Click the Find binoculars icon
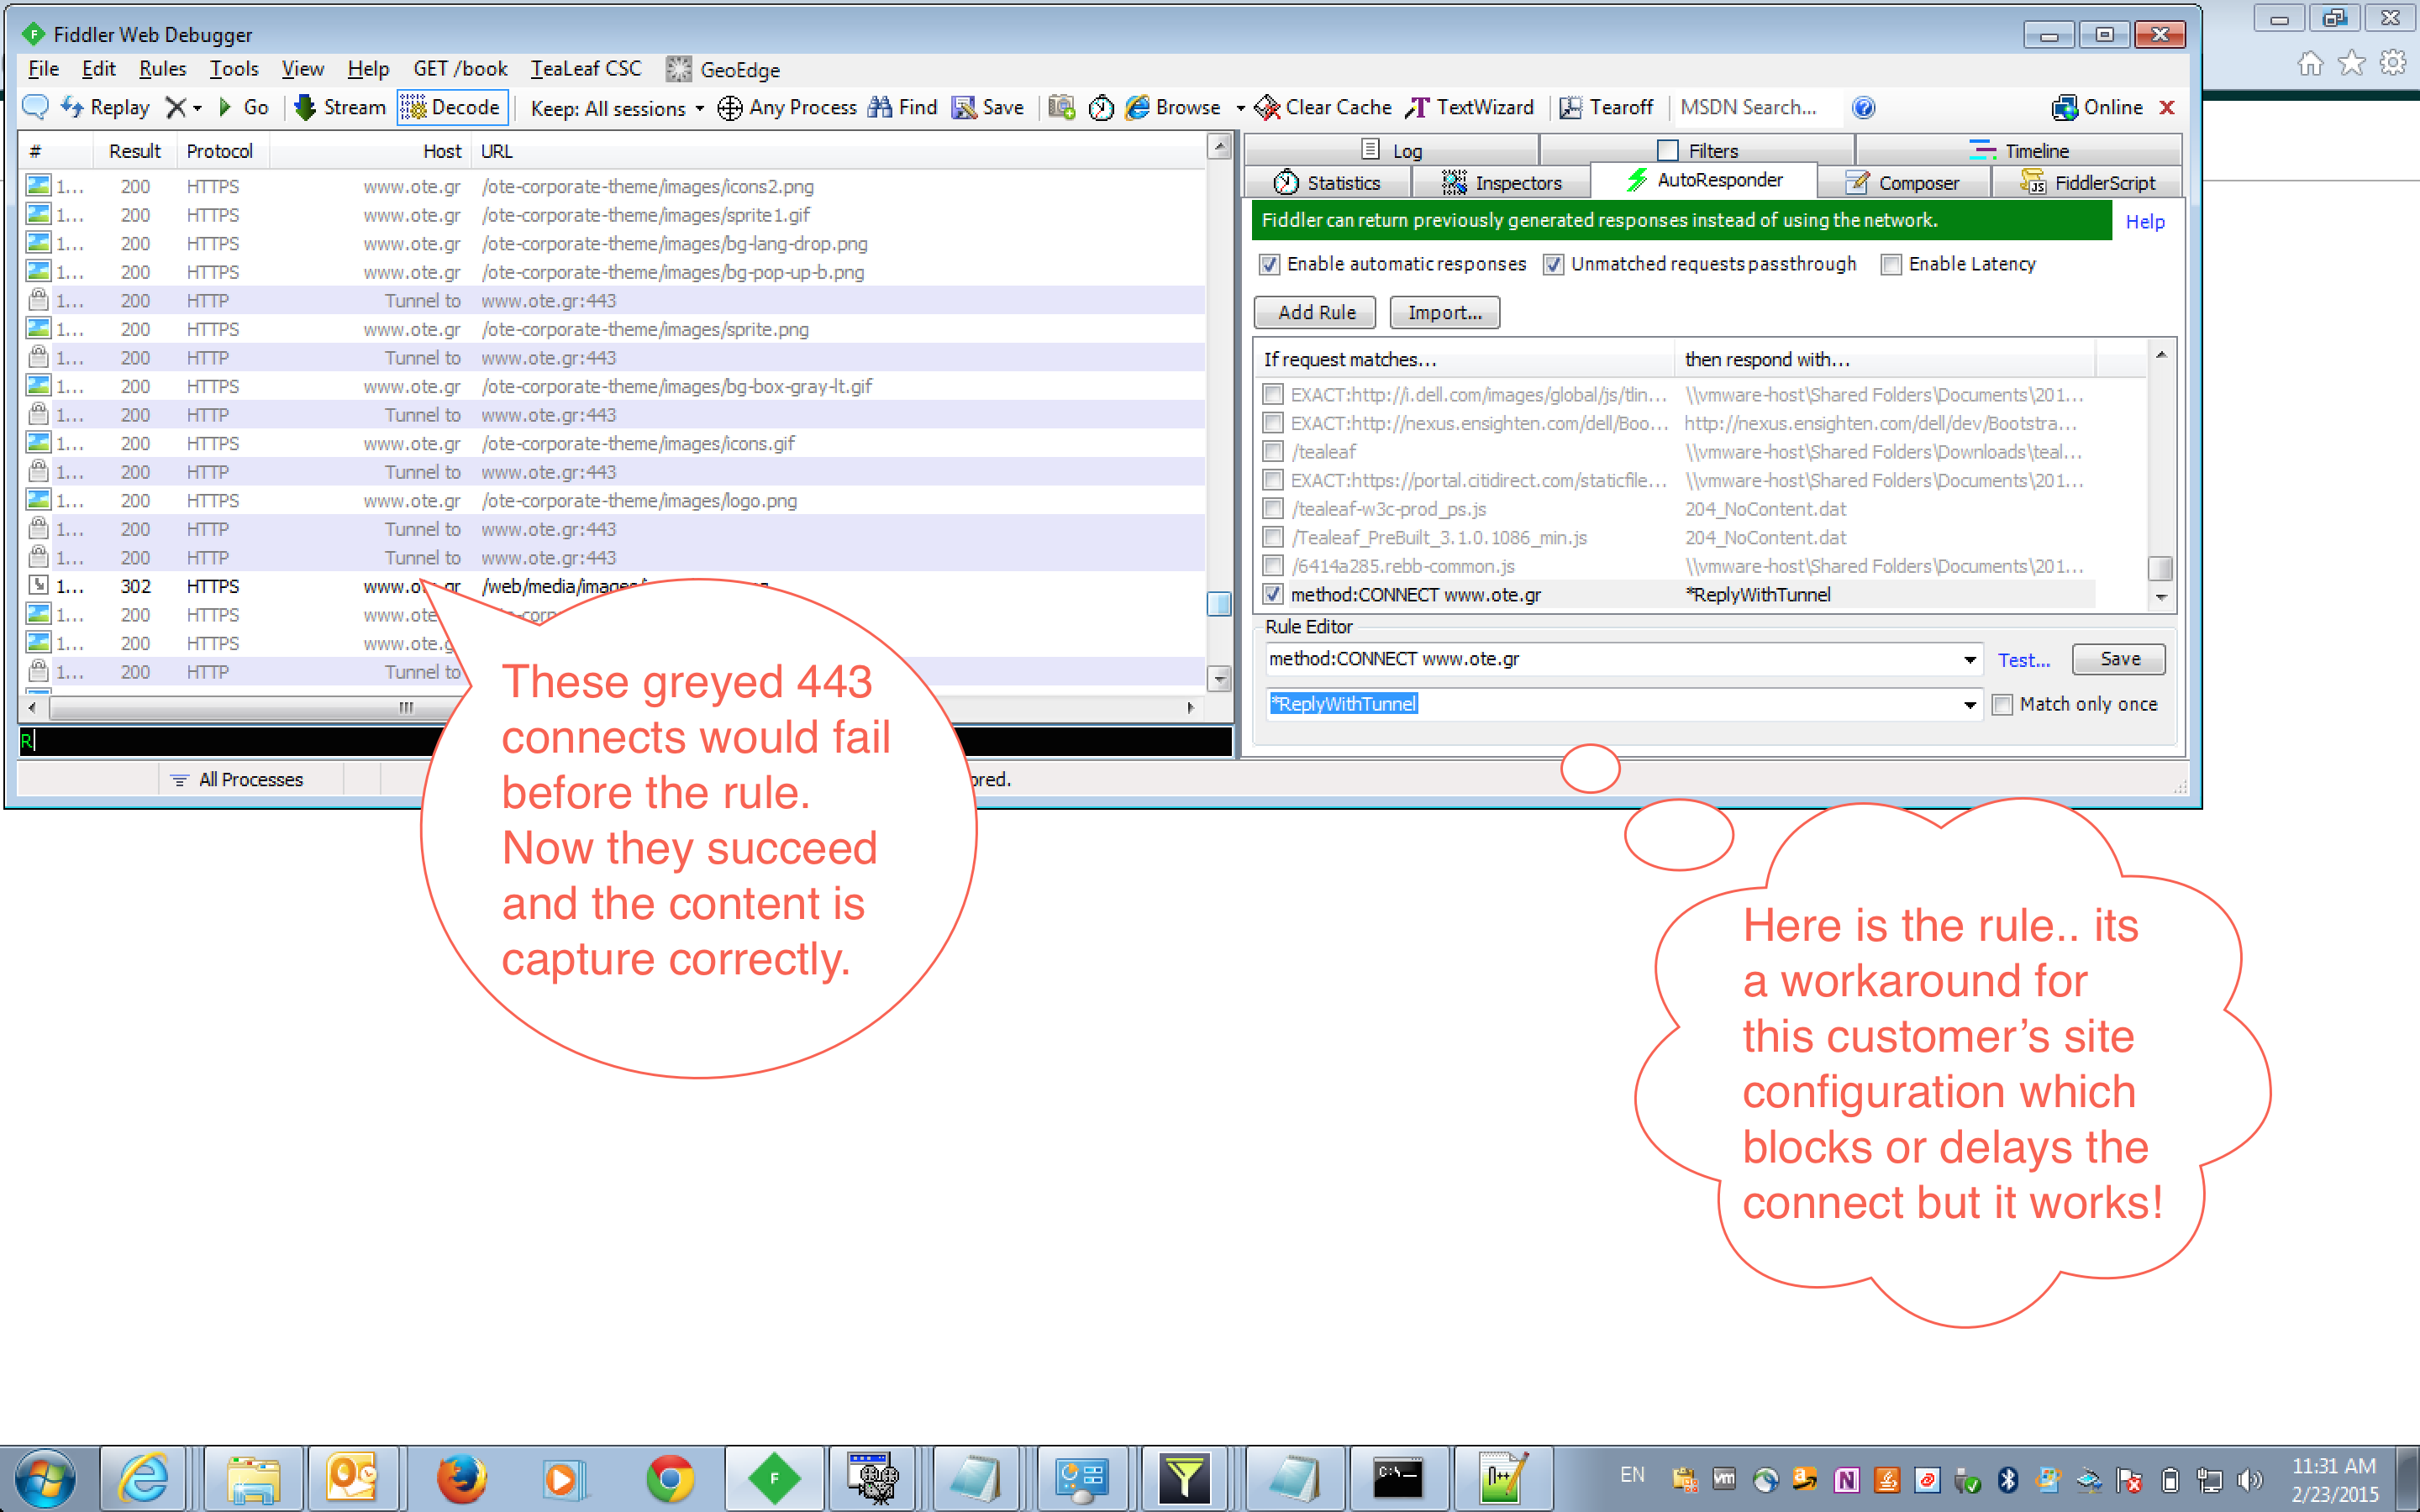2420x1512 pixels. tap(880, 107)
